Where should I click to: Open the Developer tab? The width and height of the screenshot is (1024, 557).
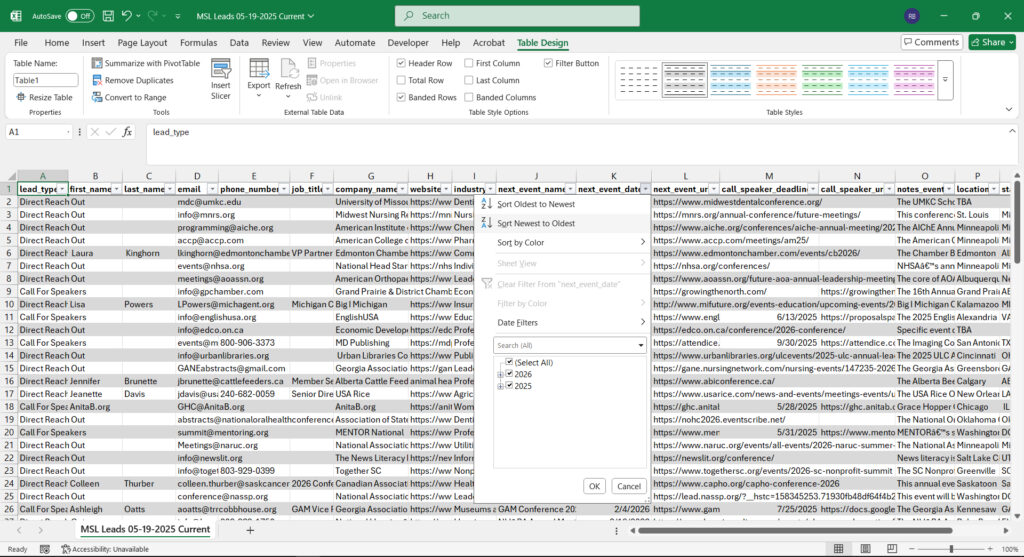pos(408,42)
